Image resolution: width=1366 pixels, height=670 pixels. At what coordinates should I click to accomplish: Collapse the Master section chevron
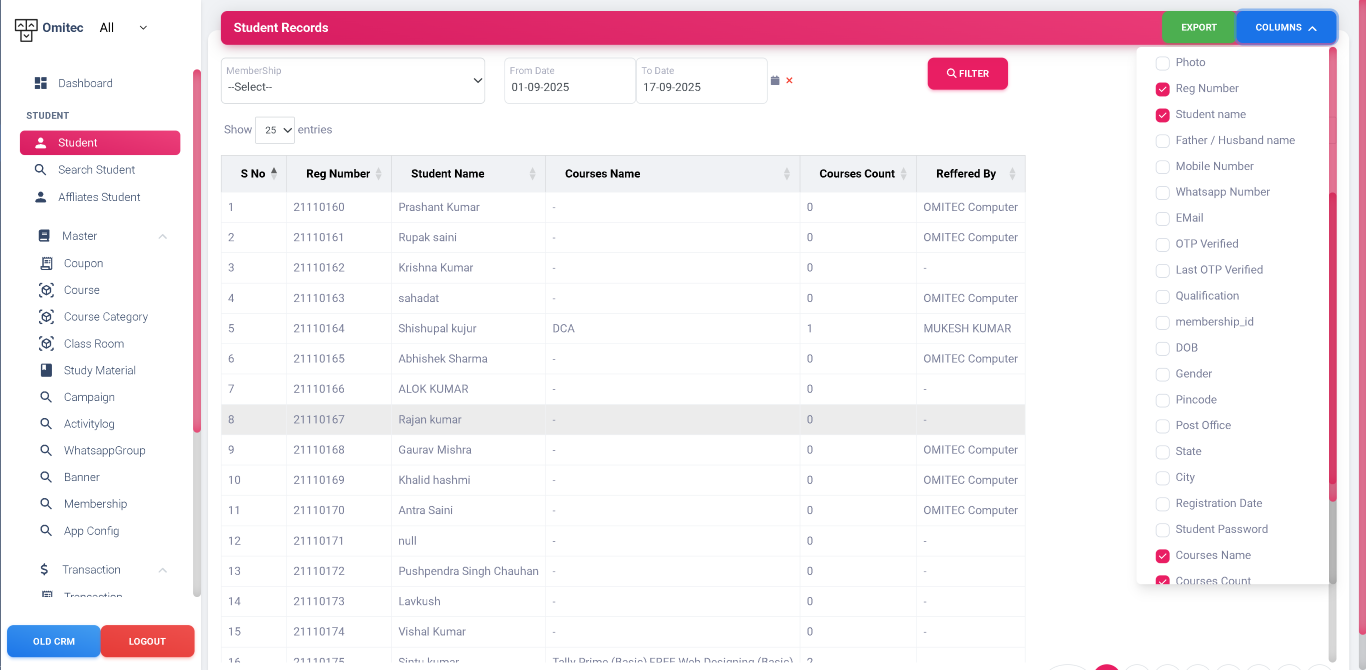(163, 236)
